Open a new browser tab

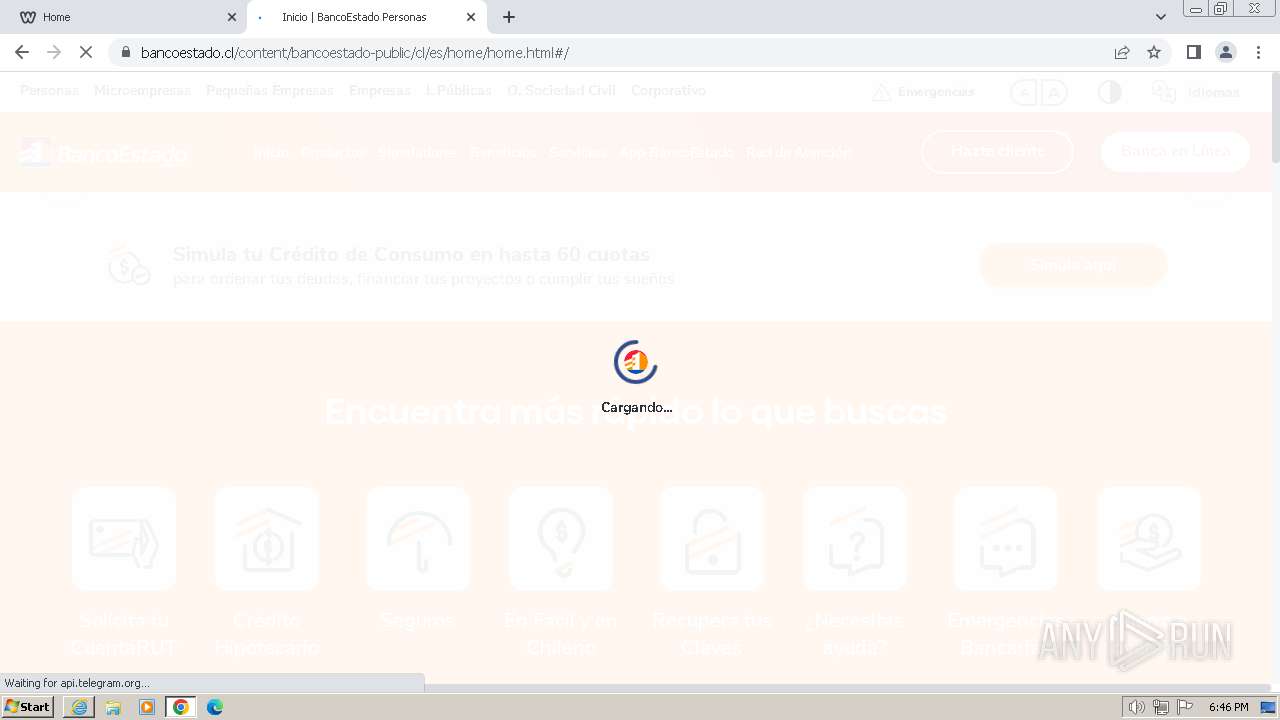[x=509, y=17]
